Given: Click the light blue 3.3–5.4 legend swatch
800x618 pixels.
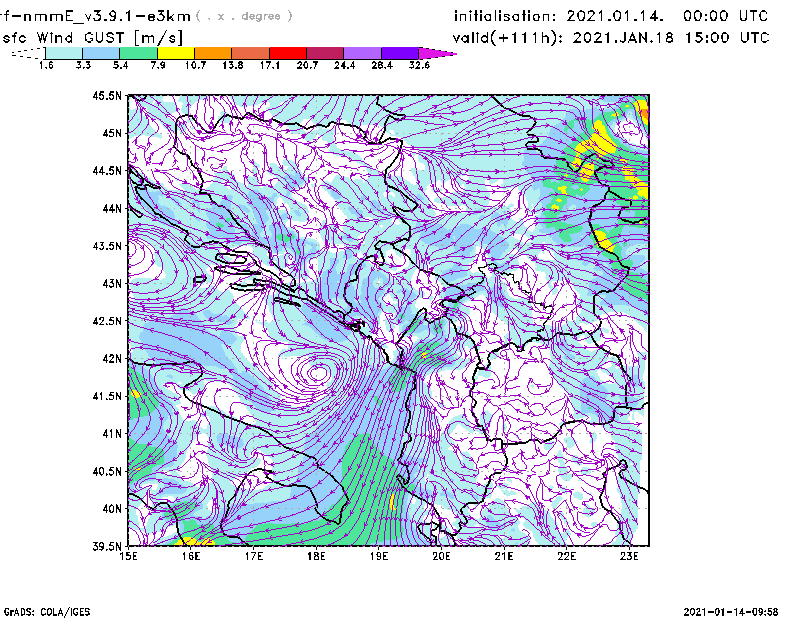Looking at the screenshot, I should tap(101, 53).
